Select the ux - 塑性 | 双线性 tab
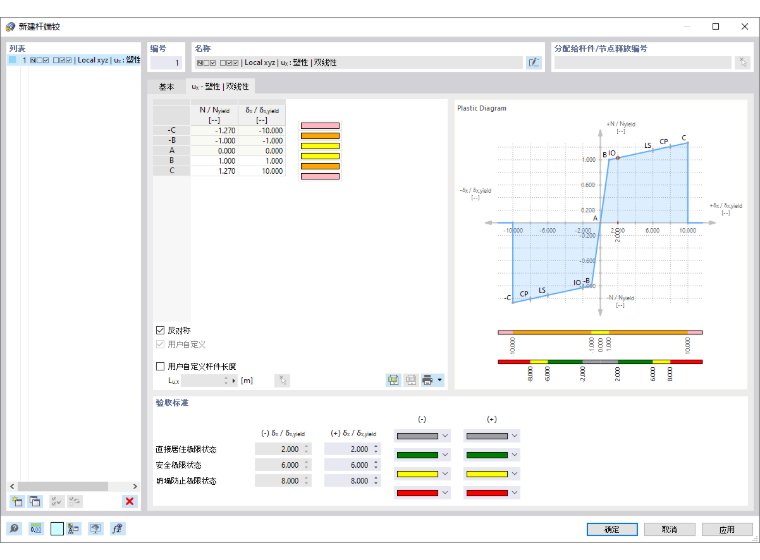The width and height of the screenshot is (760, 560). coord(220,86)
